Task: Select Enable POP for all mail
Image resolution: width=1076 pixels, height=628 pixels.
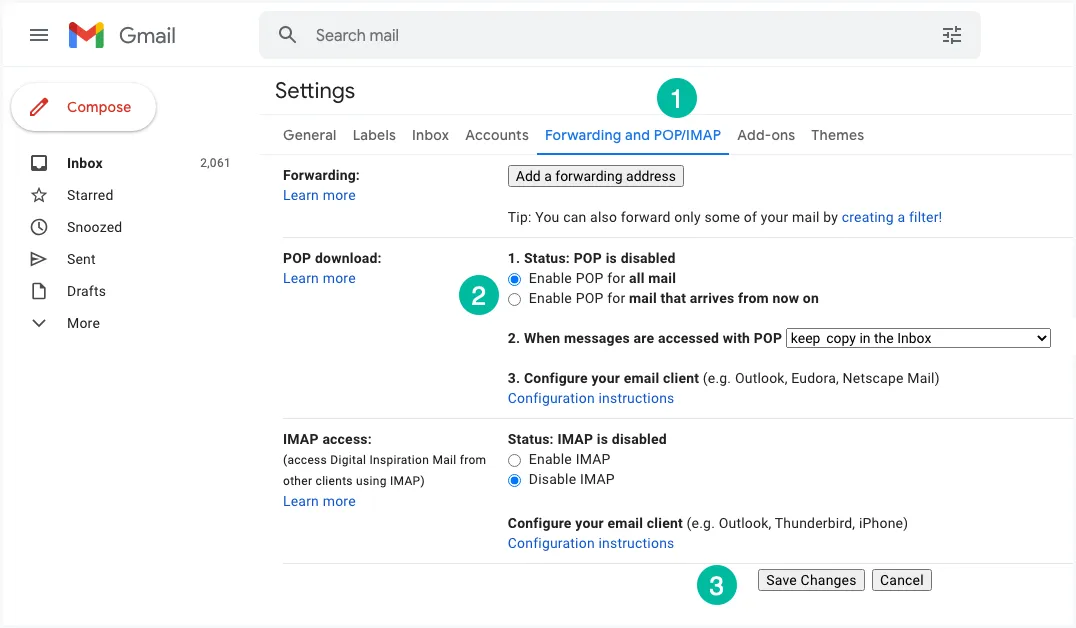Action: click(x=514, y=279)
